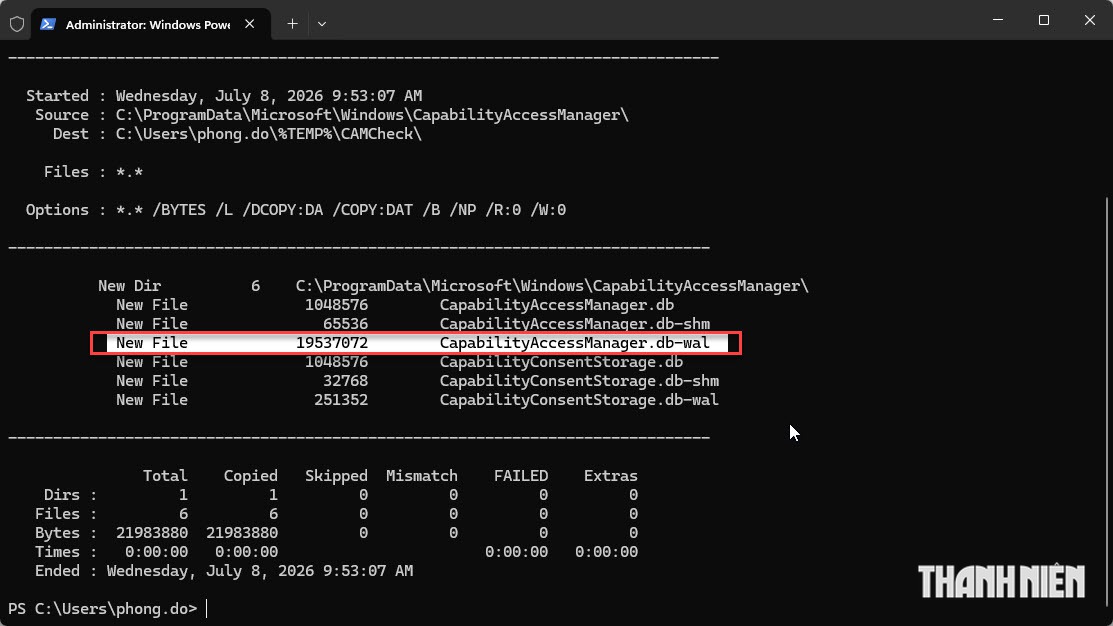This screenshot has width=1113, height=626.
Task: Select CapabilityAccessManager.db-shm file name
Action: (x=574, y=324)
